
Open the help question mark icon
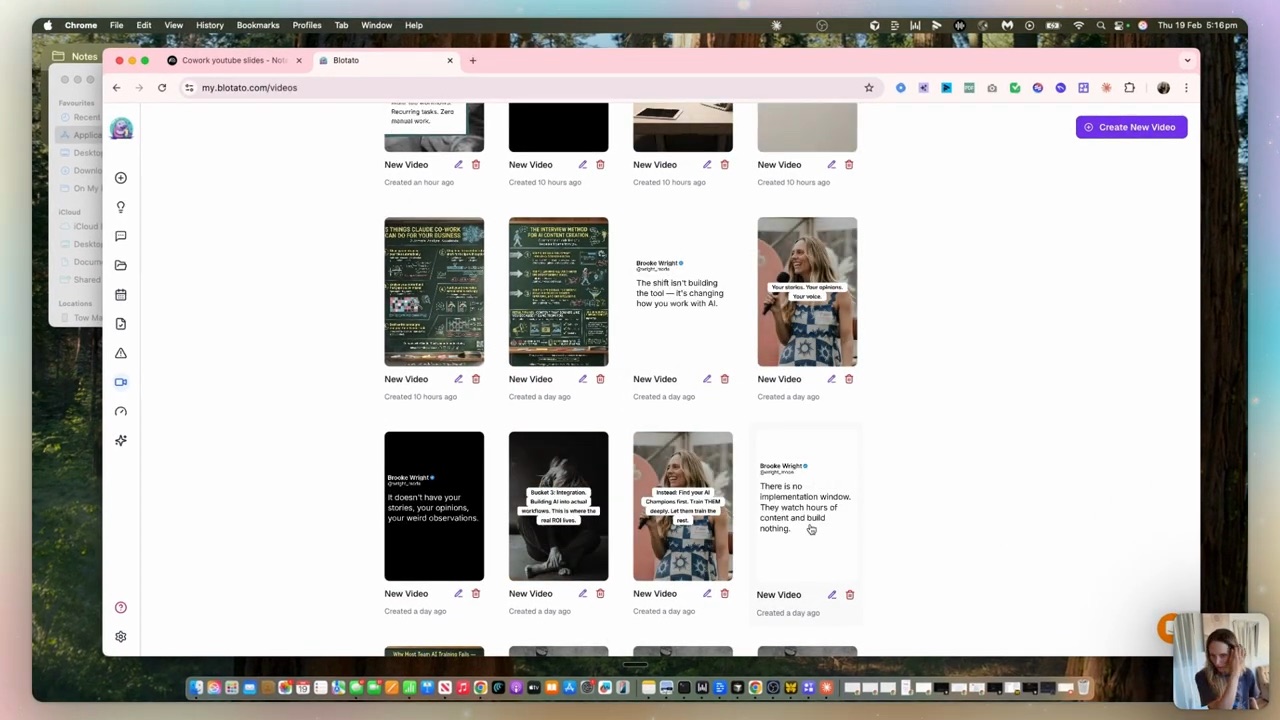click(121, 607)
